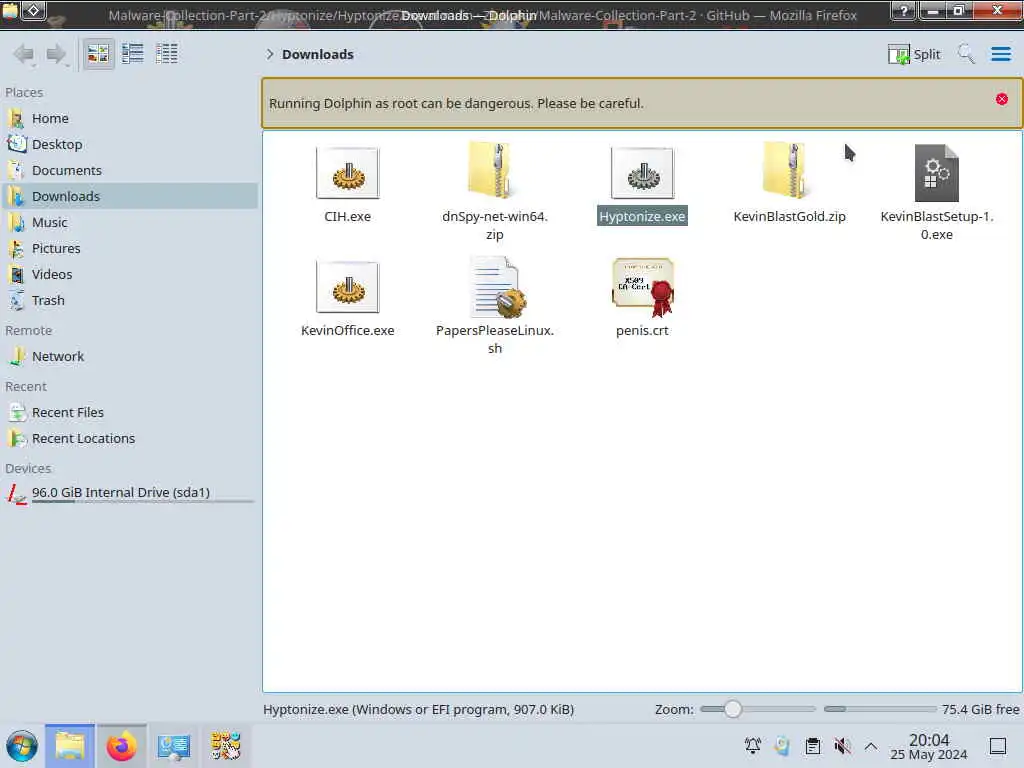This screenshot has height=768, width=1024.
Task: Go back in Dolphin navigation
Action: click(24, 54)
